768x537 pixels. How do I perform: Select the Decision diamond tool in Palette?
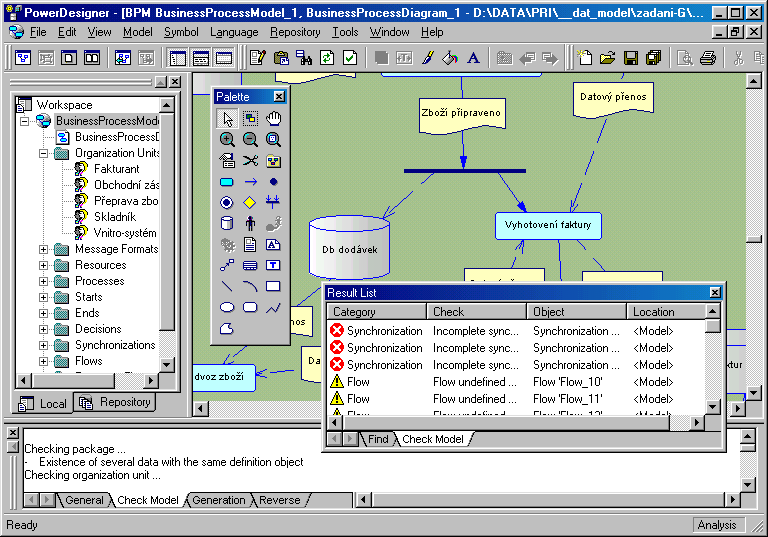[250, 202]
